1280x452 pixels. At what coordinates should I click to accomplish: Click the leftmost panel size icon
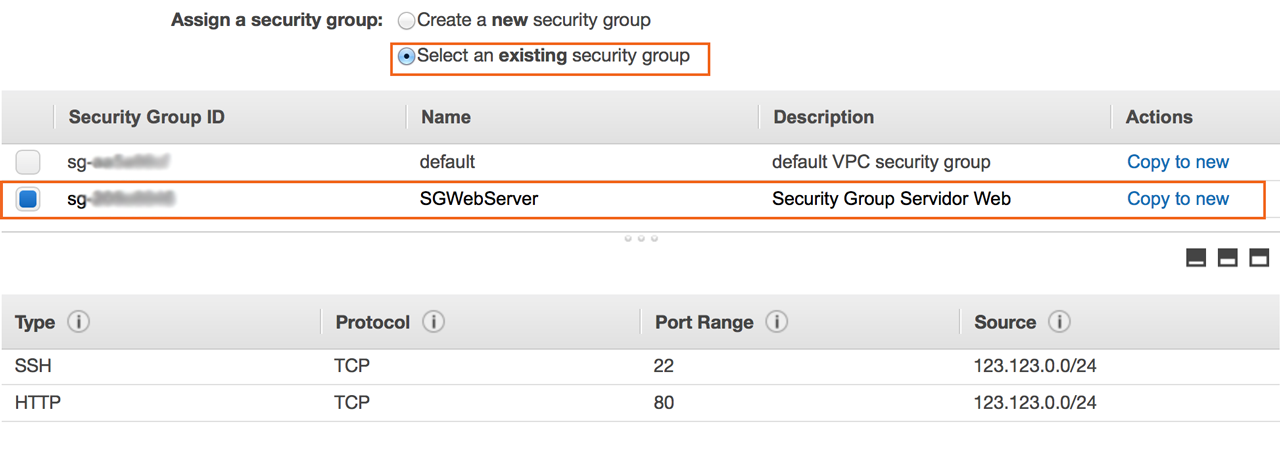pyautogui.click(x=1195, y=258)
